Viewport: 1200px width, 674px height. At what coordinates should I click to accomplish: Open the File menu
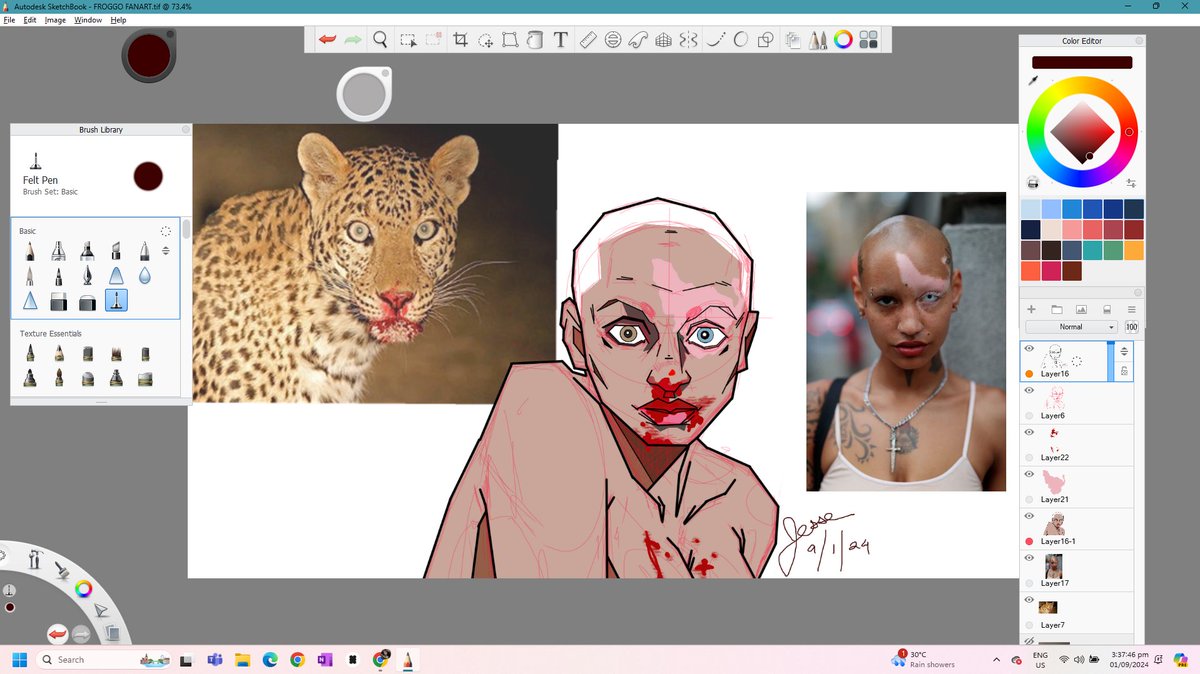coord(9,20)
